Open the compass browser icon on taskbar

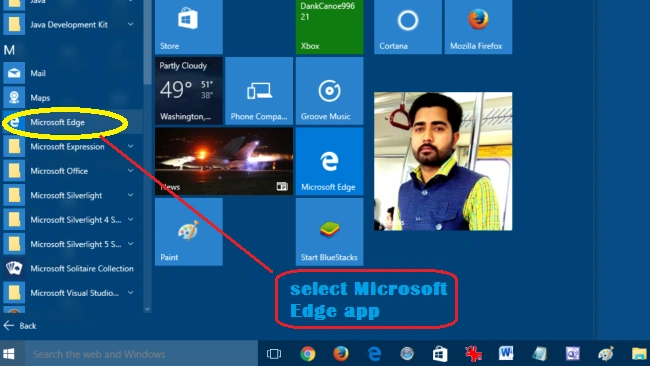407,354
